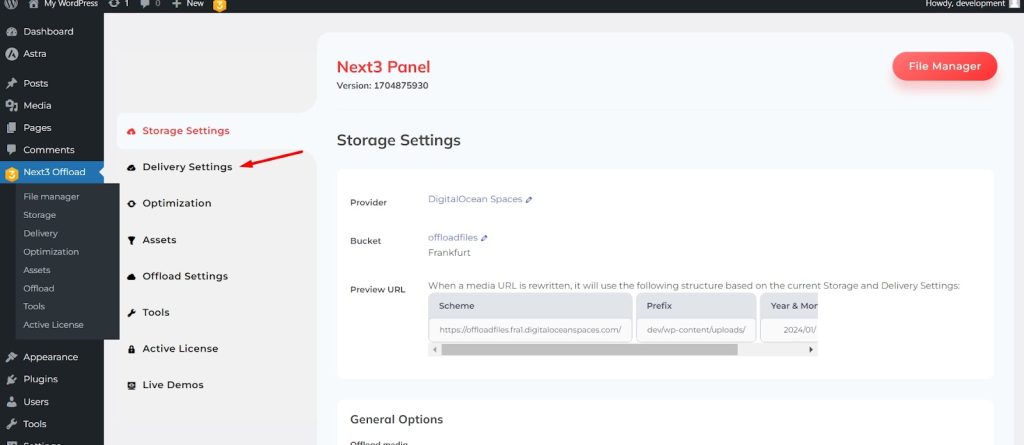Click the Version: 1704875930 text
Screen dimensions: 1024x445
383,86
